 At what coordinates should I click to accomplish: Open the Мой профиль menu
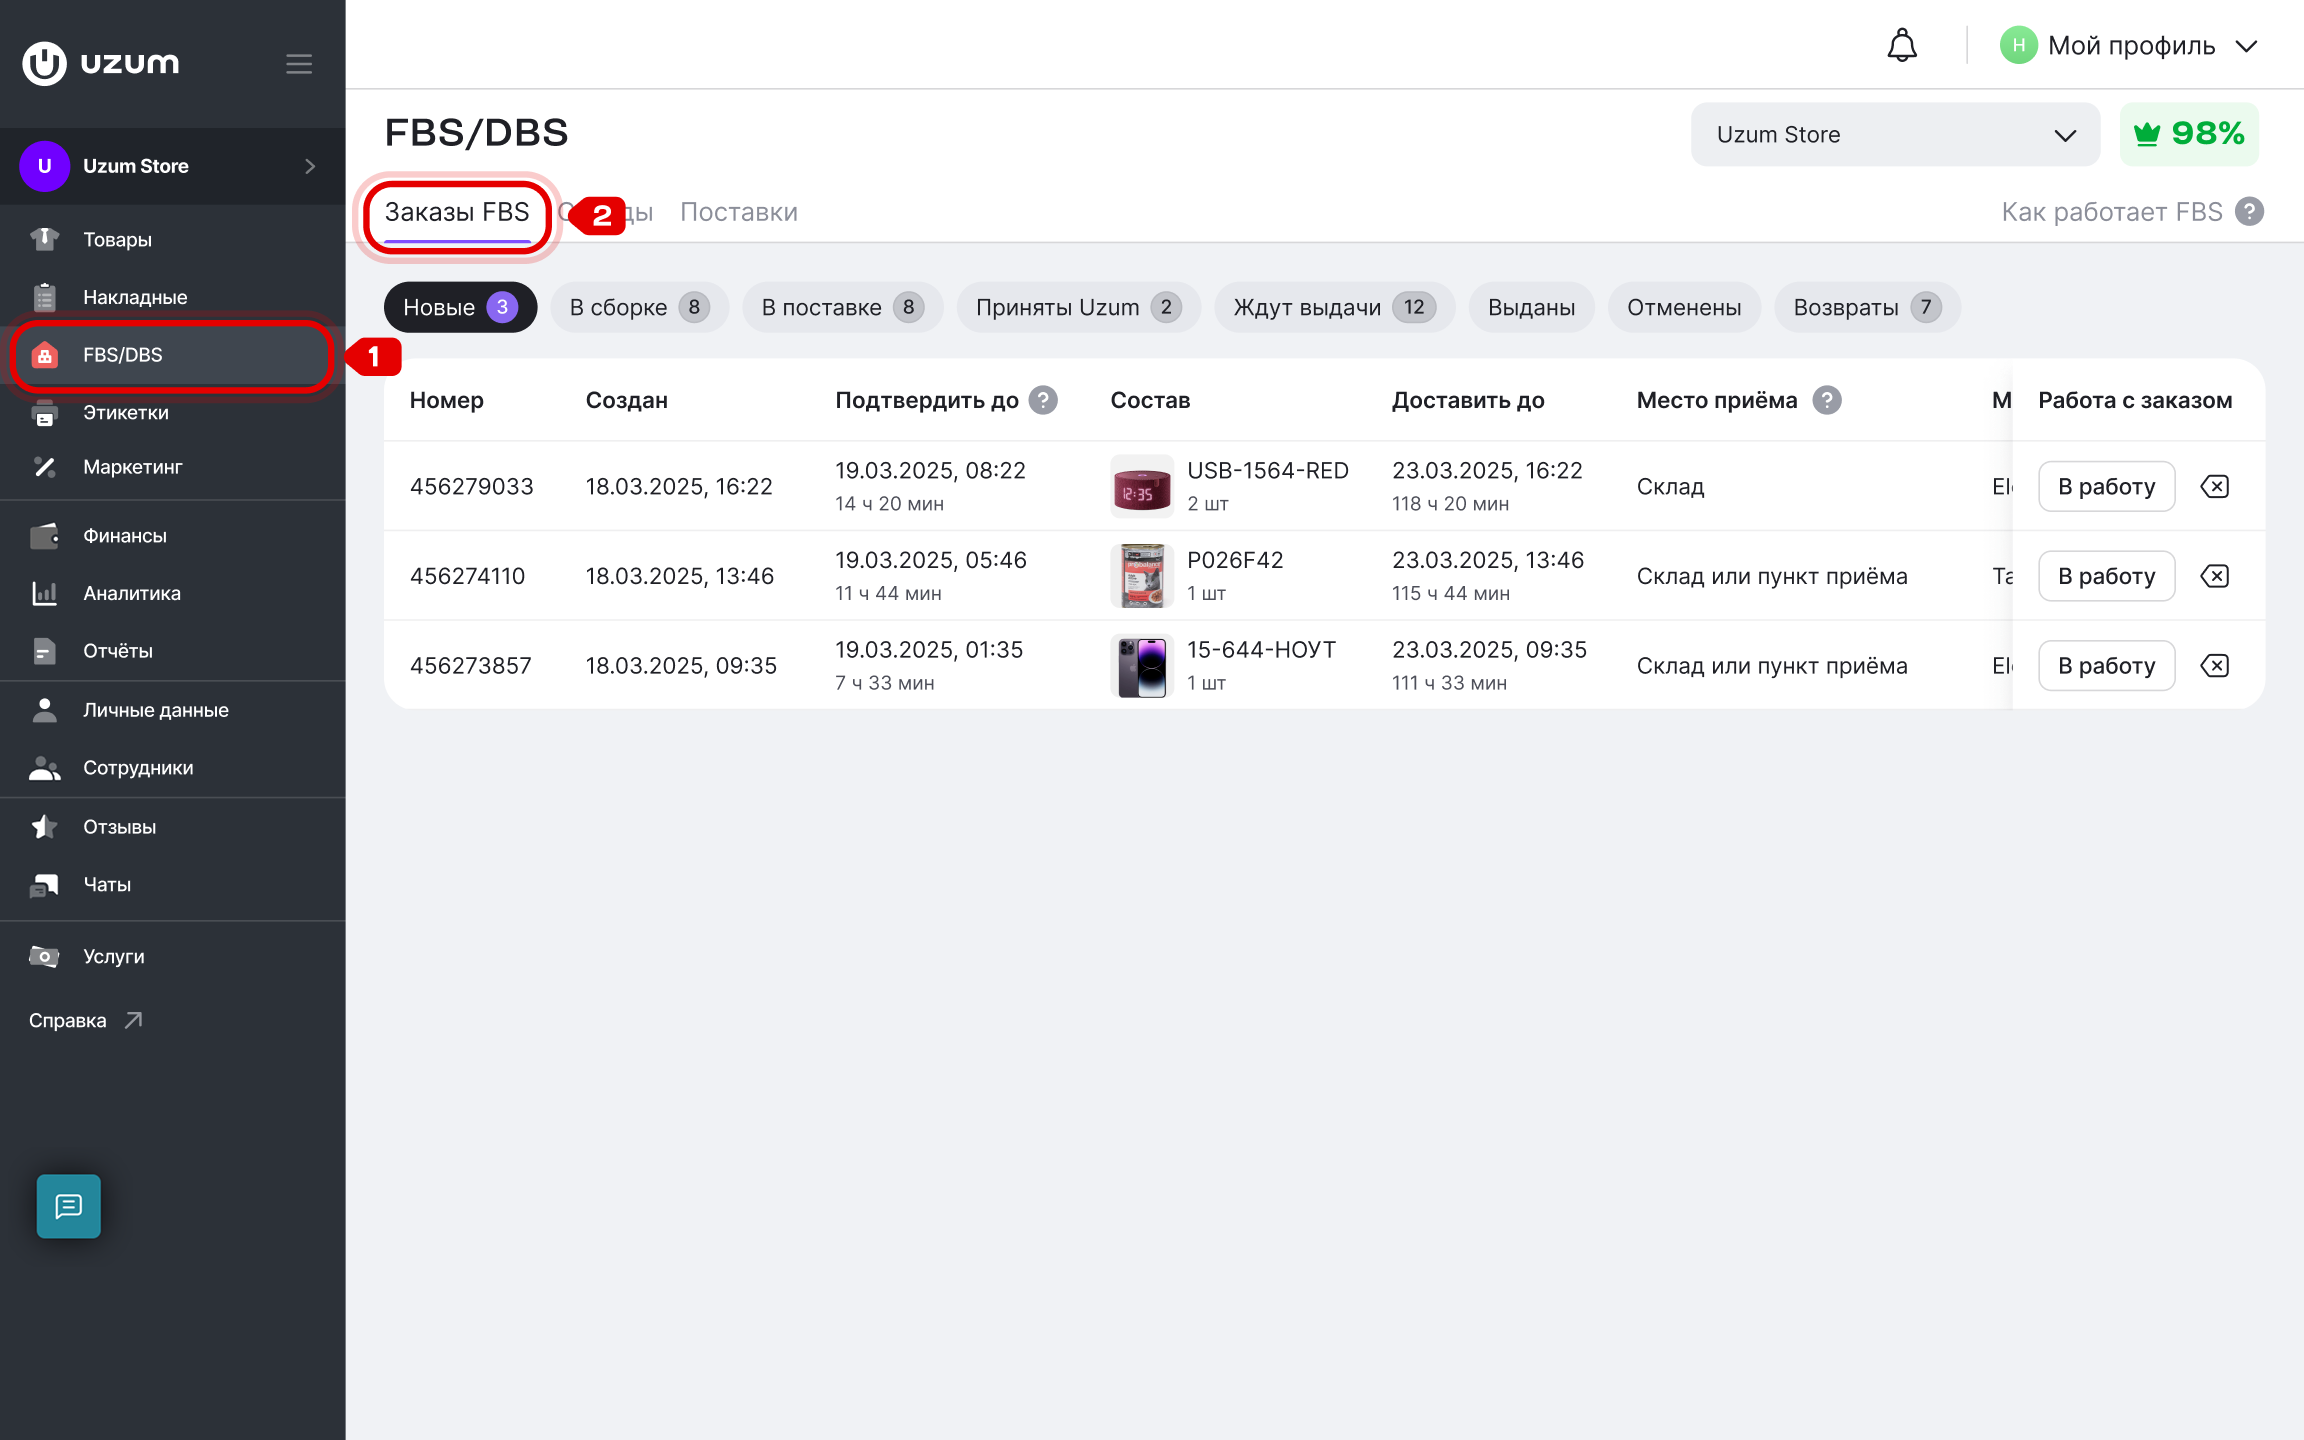coord(2129,46)
